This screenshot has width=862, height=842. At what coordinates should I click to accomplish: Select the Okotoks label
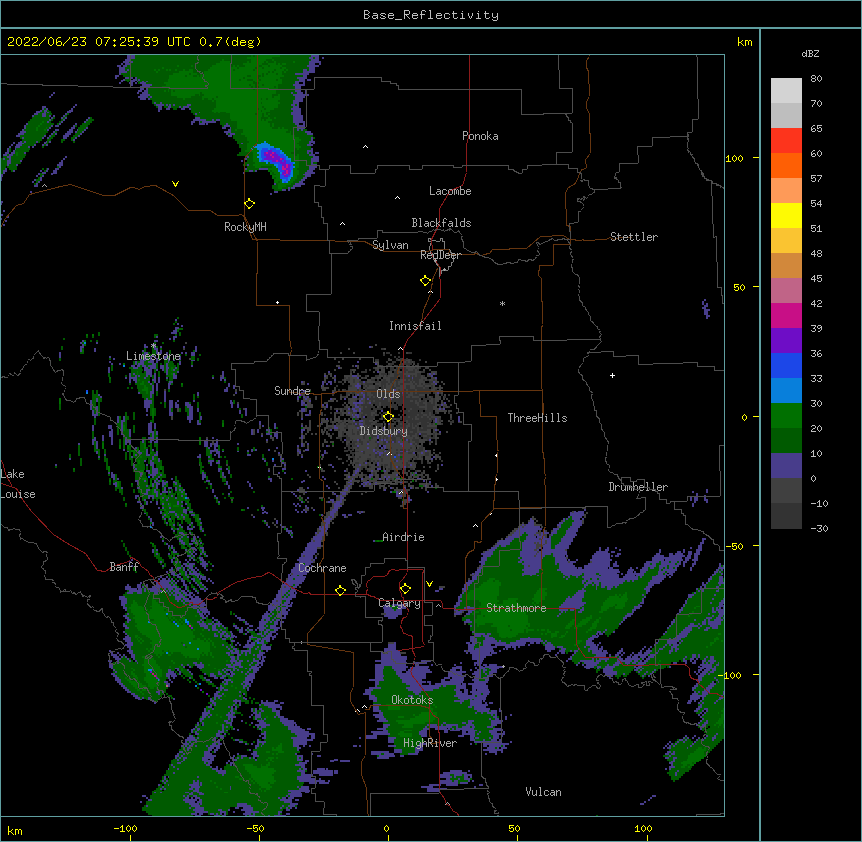coord(412,700)
